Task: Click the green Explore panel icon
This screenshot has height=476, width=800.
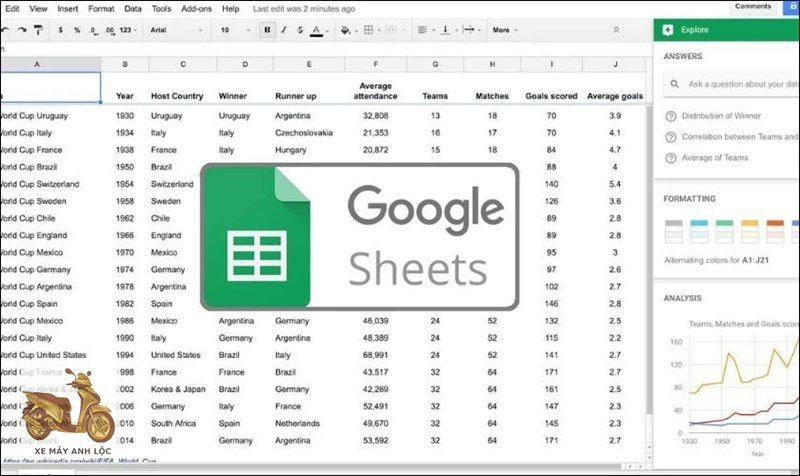Action: tap(668, 30)
